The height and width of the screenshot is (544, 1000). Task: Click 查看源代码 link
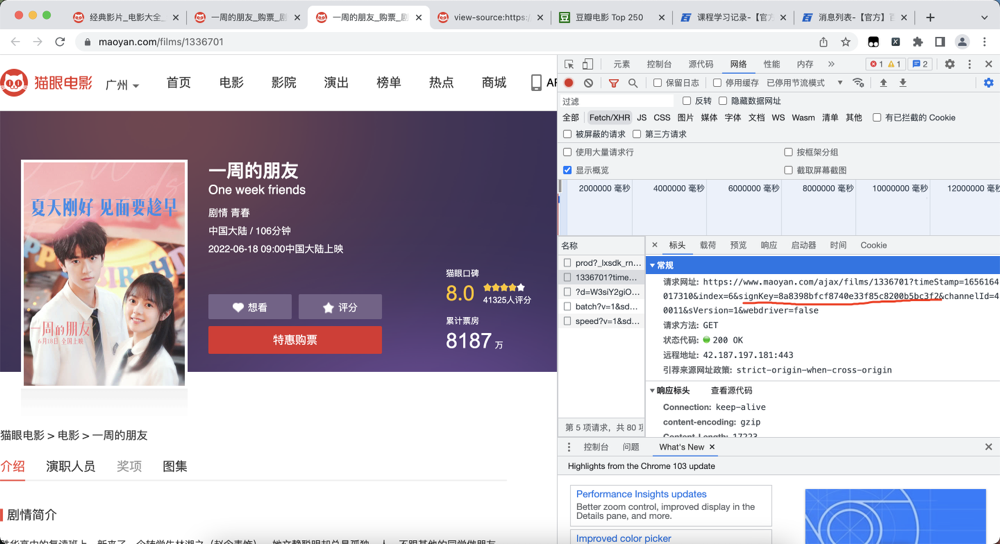[x=732, y=390]
